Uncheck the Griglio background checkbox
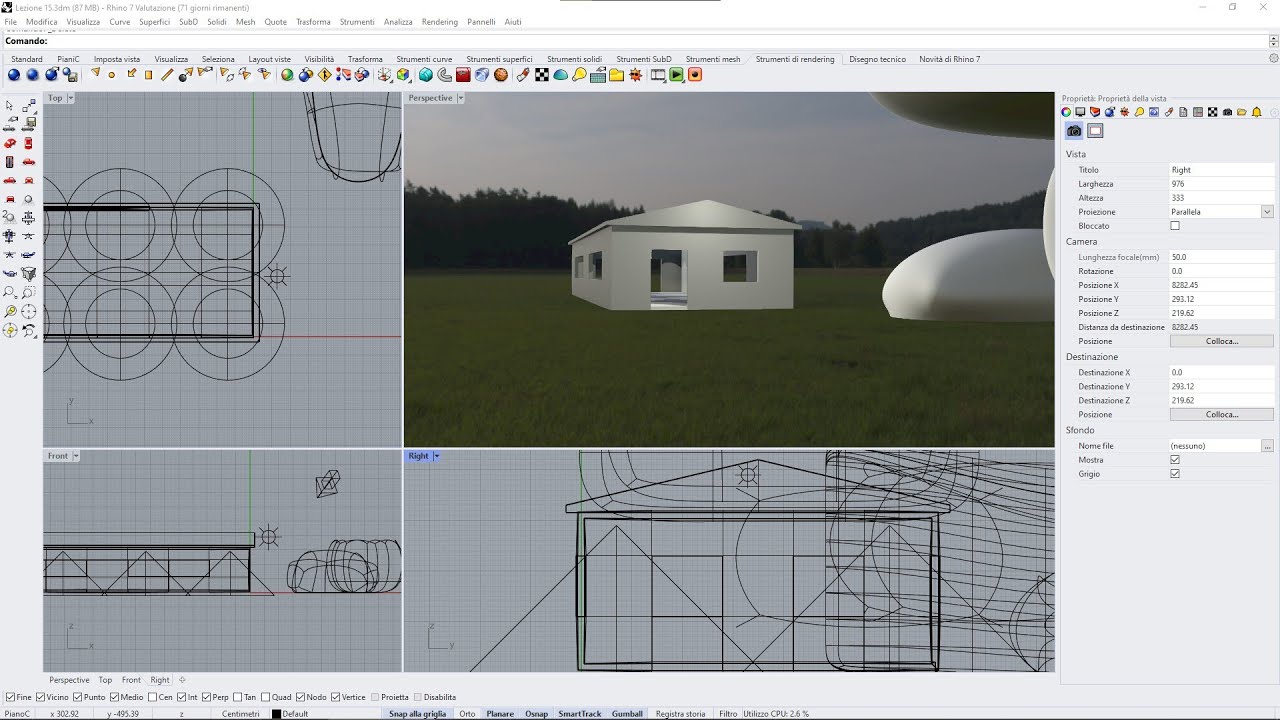Screen dimensions: 1280x720 click(1175, 474)
